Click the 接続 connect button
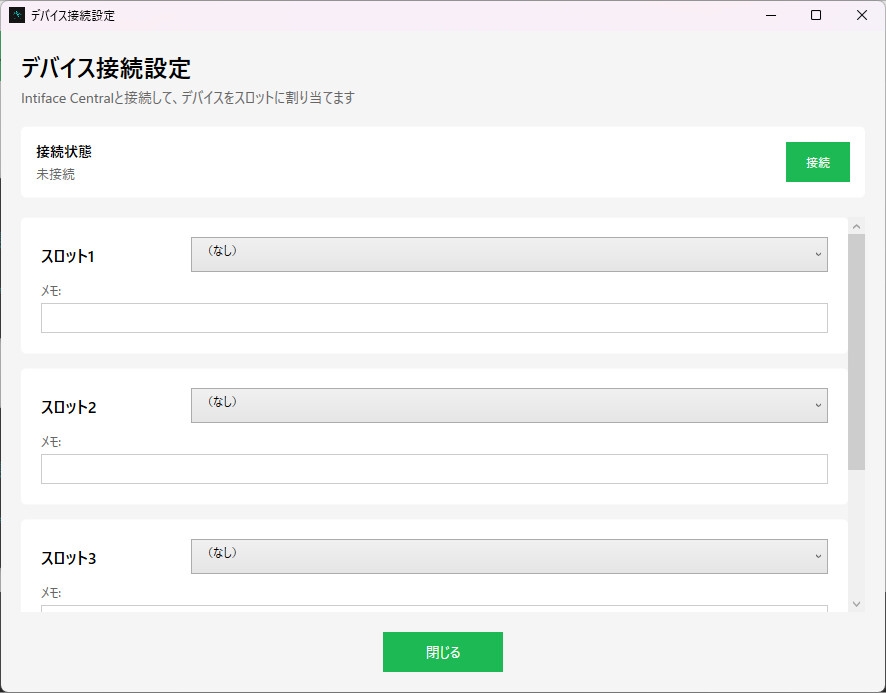 pos(817,162)
